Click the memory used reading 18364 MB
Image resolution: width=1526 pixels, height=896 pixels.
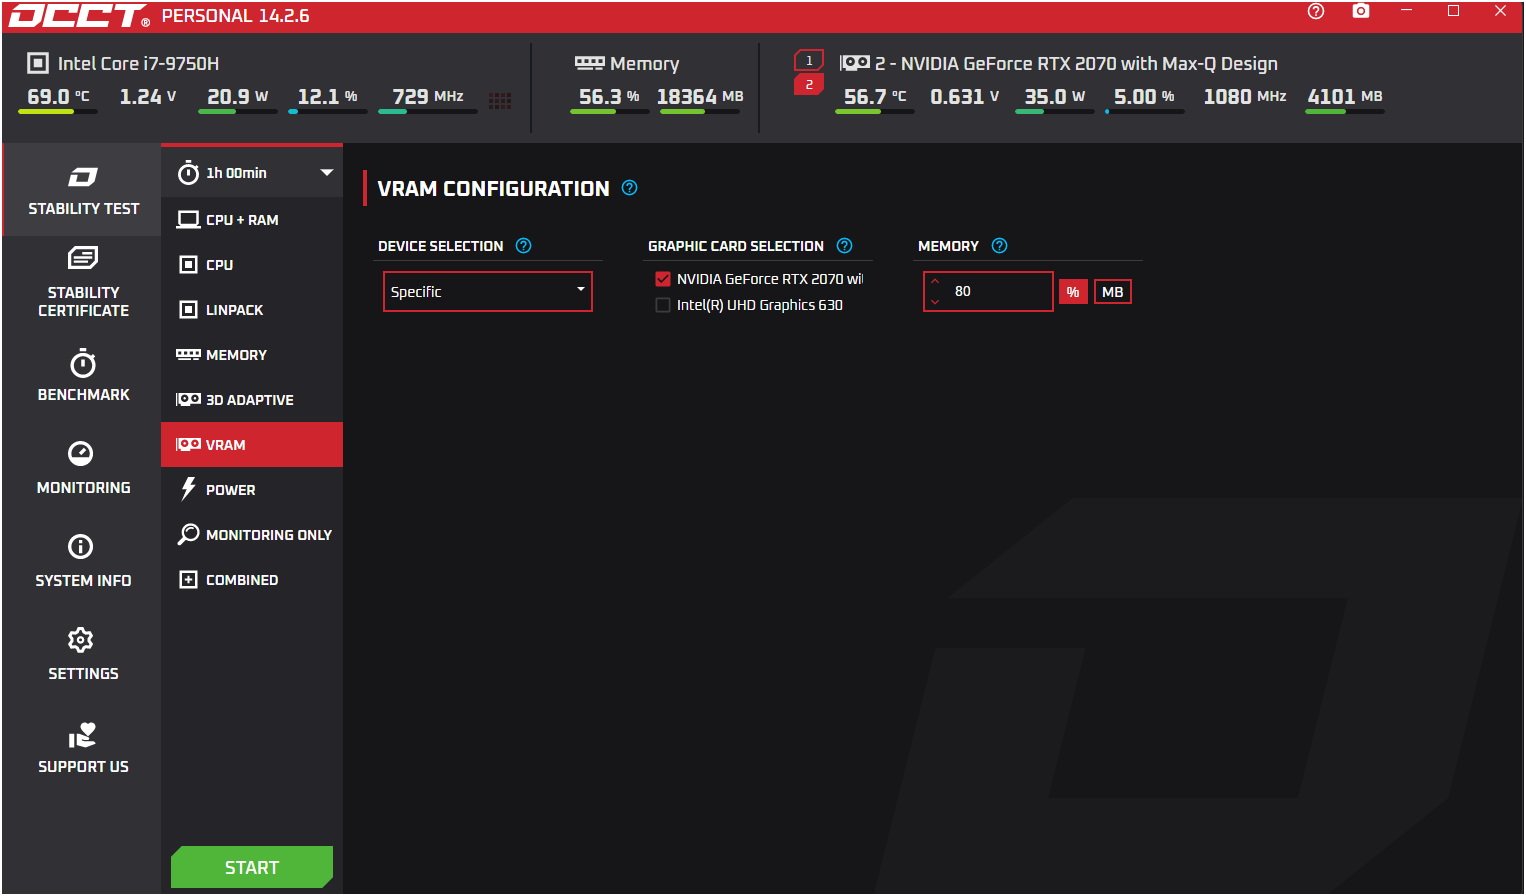coord(700,97)
